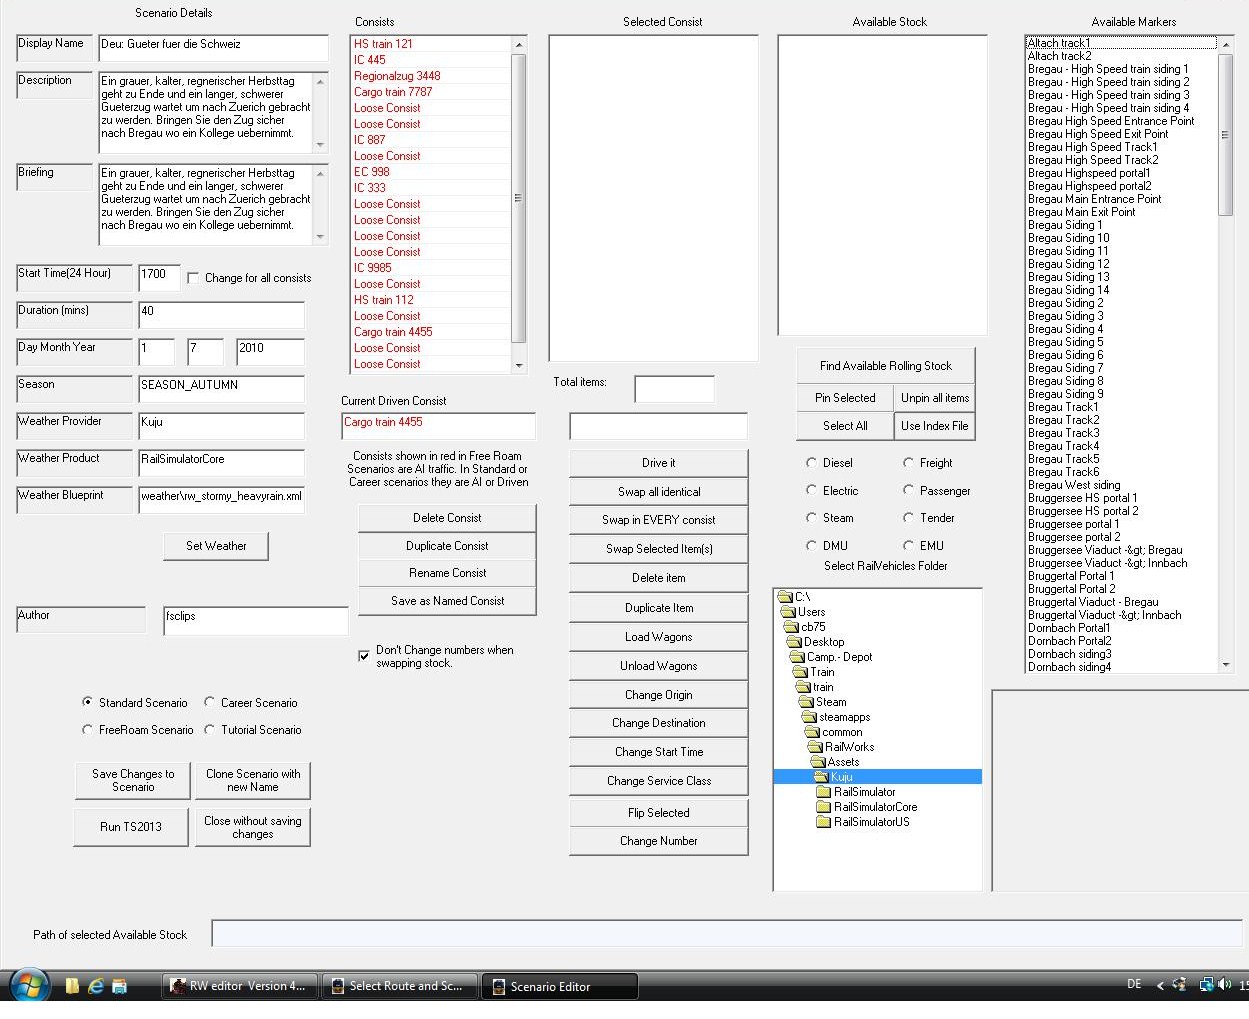This screenshot has height=1019, width=1249.
Task: Select Cargo train 7787 in Consists list
Action: (x=393, y=92)
